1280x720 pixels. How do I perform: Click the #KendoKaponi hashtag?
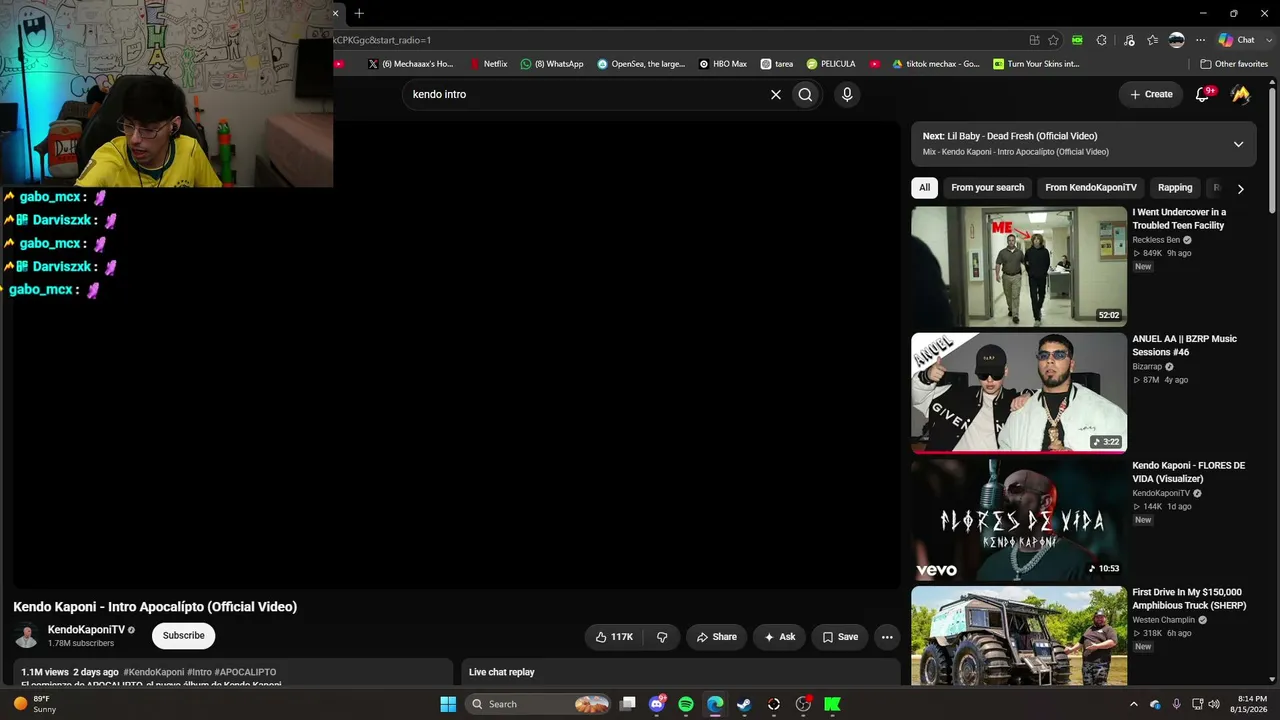[x=154, y=672]
